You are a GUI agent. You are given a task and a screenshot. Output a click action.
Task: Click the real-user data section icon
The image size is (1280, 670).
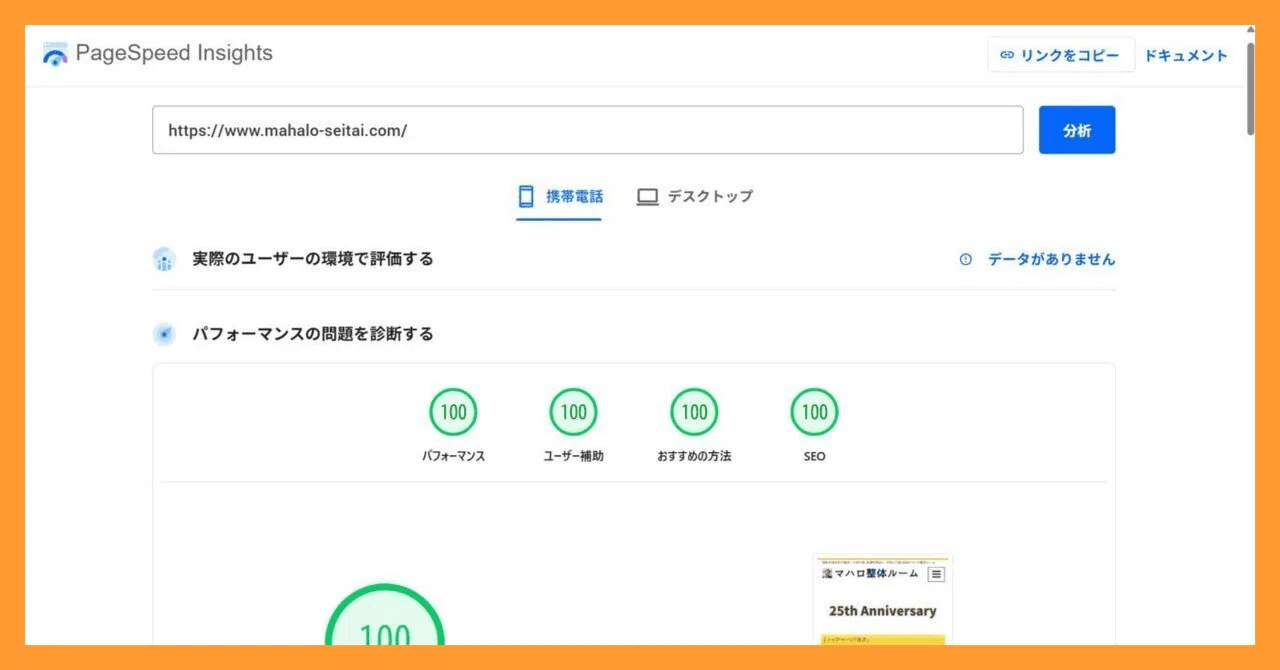click(164, 259)
